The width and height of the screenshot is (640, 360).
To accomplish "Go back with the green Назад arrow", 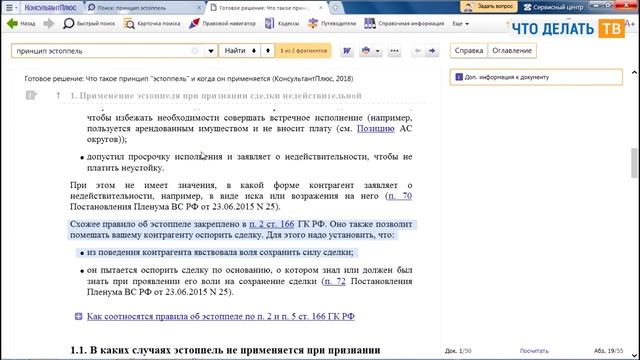I will pos(21,24).
